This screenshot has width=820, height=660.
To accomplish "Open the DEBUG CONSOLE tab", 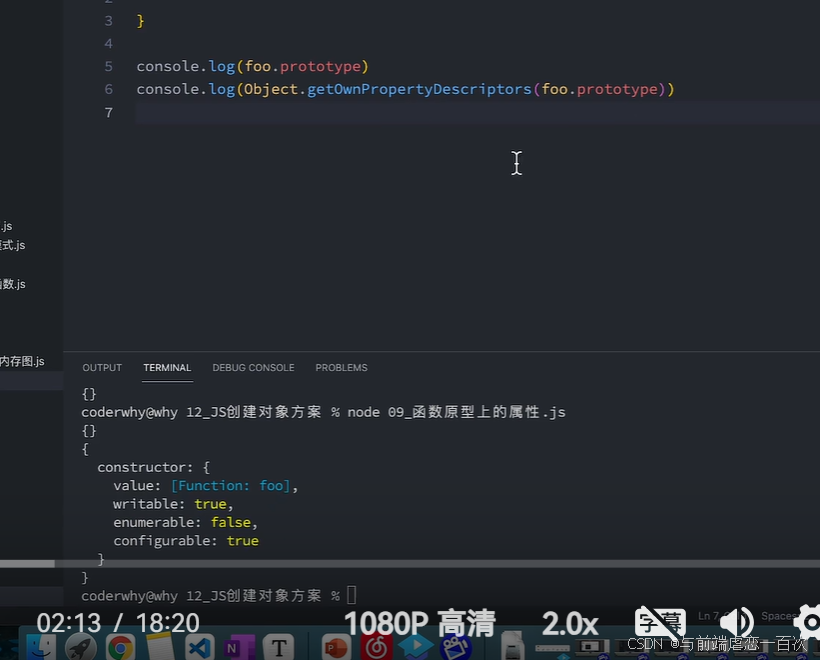I will coord(253,368).
